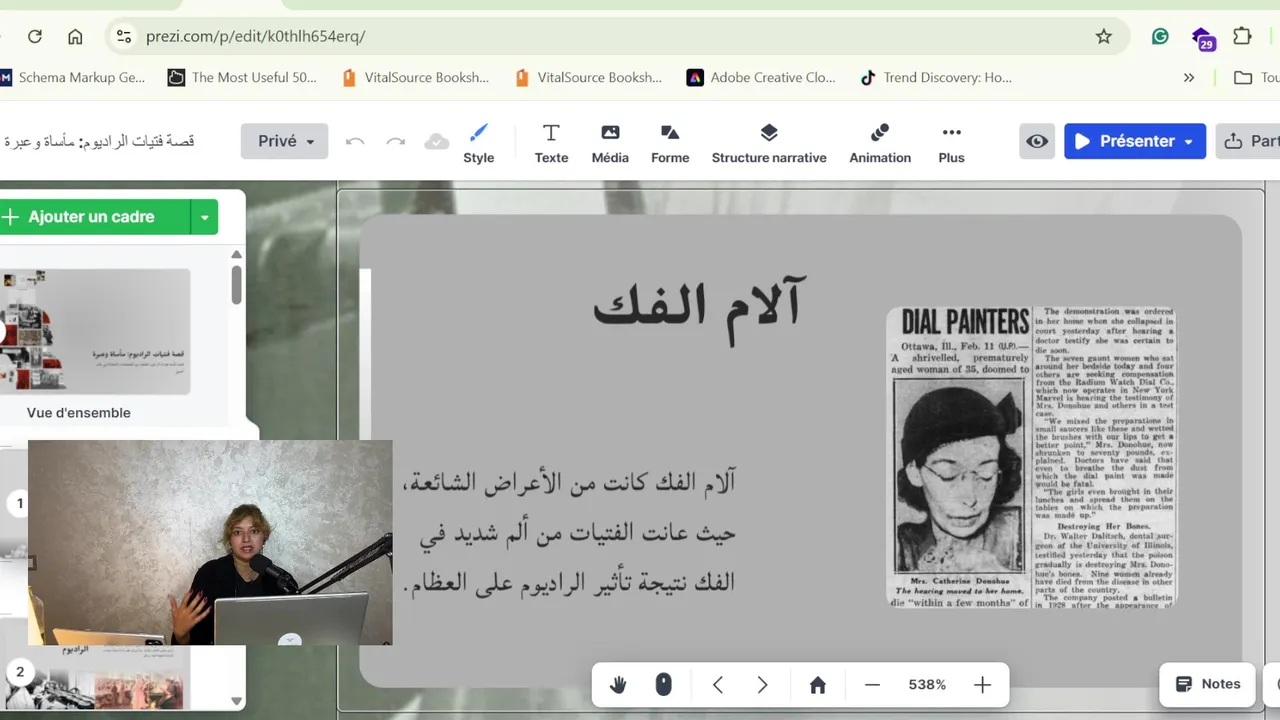This screenshot has height=720, width=1280.
Task: Open The Most Useful 50... bookmark
Action: point(243,77)
